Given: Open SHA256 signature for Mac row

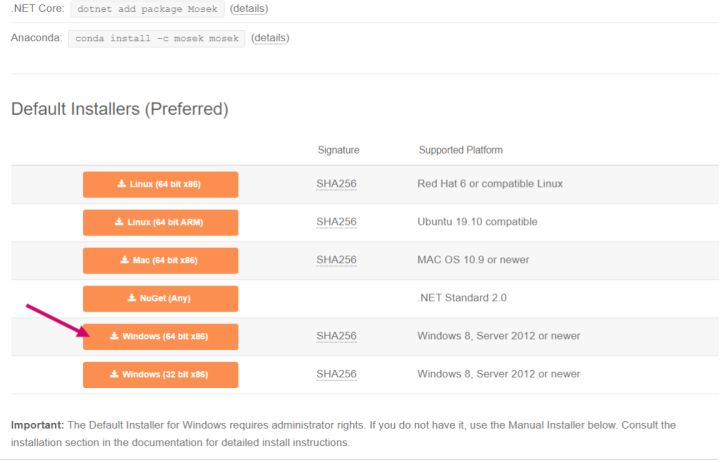Looking at the screenshot, I should tap(336, 260).
